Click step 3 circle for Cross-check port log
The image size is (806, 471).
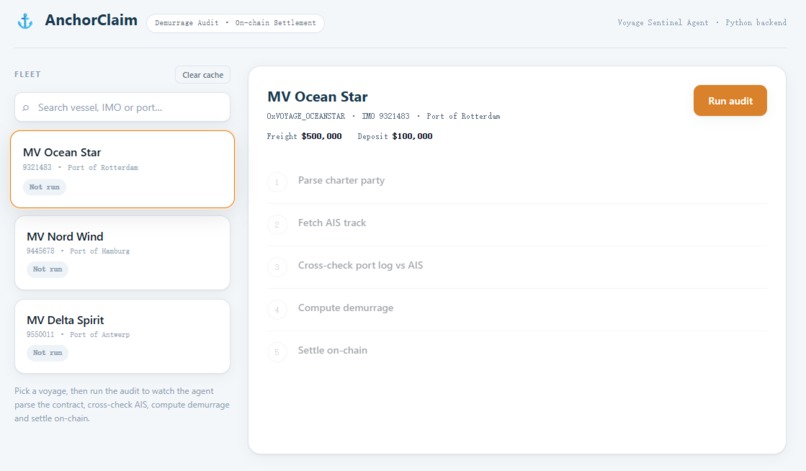coord(277,267)
